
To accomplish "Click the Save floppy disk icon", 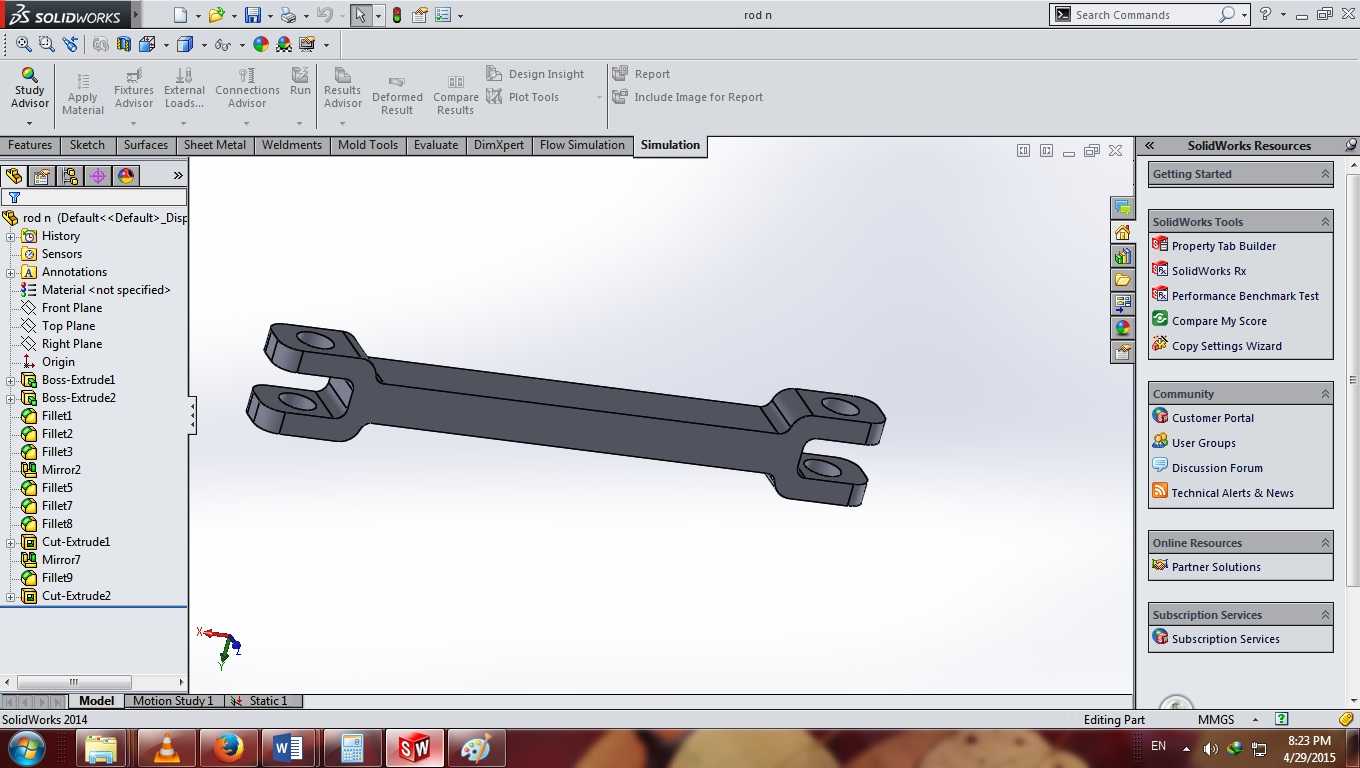I will pyautogui.click(x=253, y=15).
